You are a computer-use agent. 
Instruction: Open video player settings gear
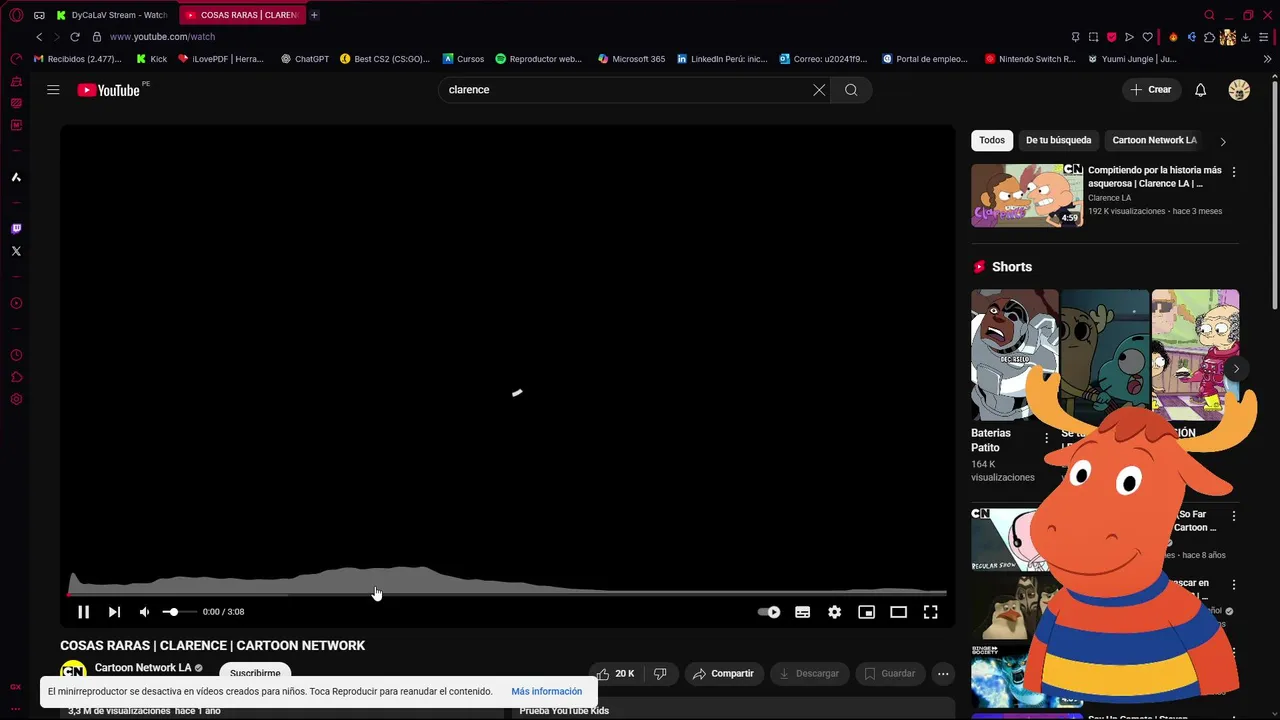[834, 612]
